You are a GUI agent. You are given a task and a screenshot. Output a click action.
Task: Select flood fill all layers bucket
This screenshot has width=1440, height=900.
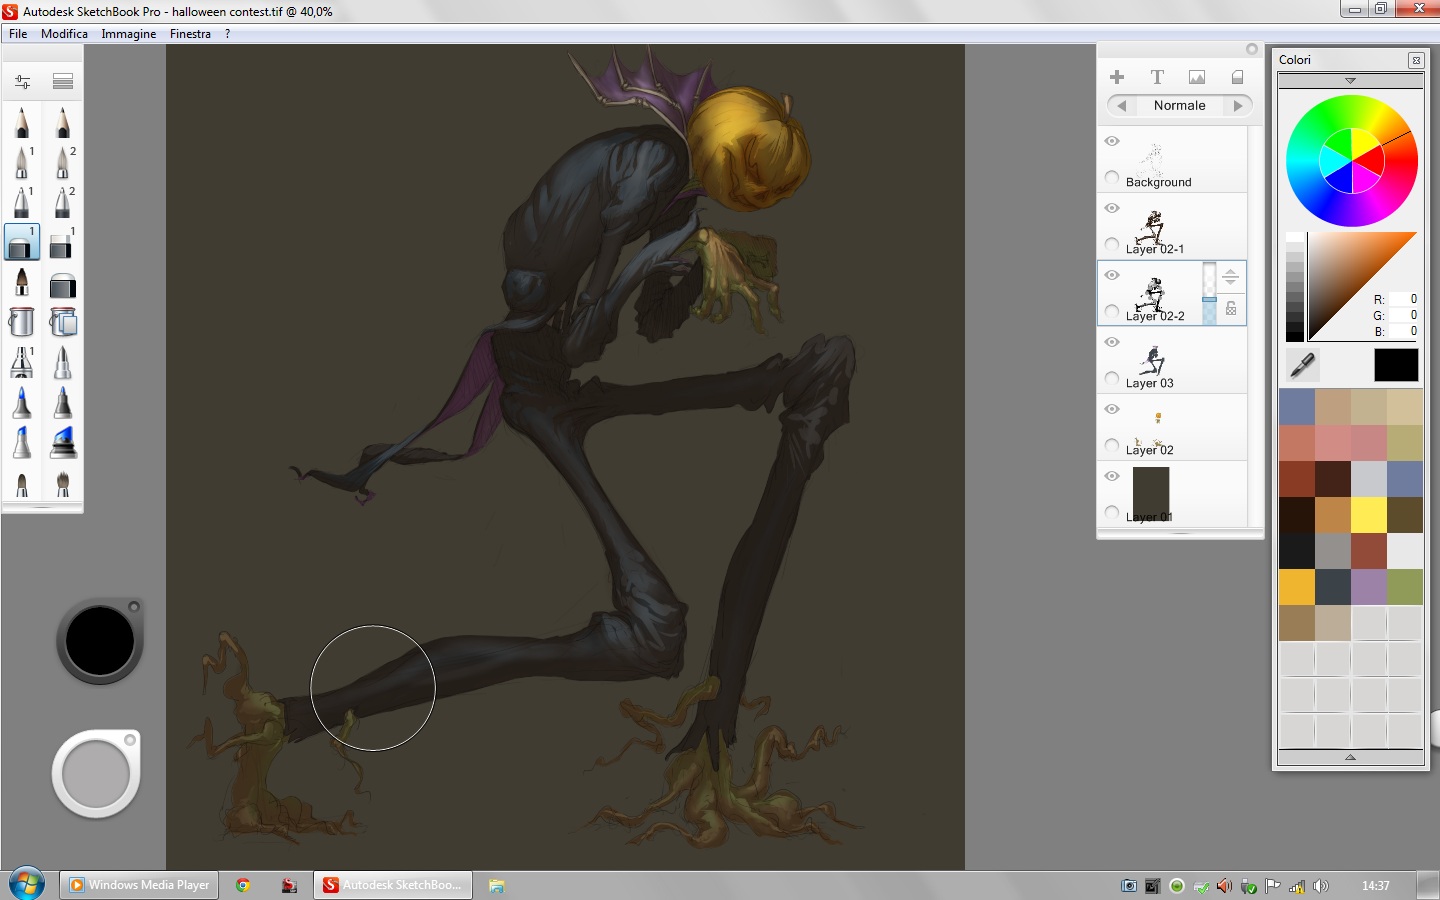click(x=62, y=322)
